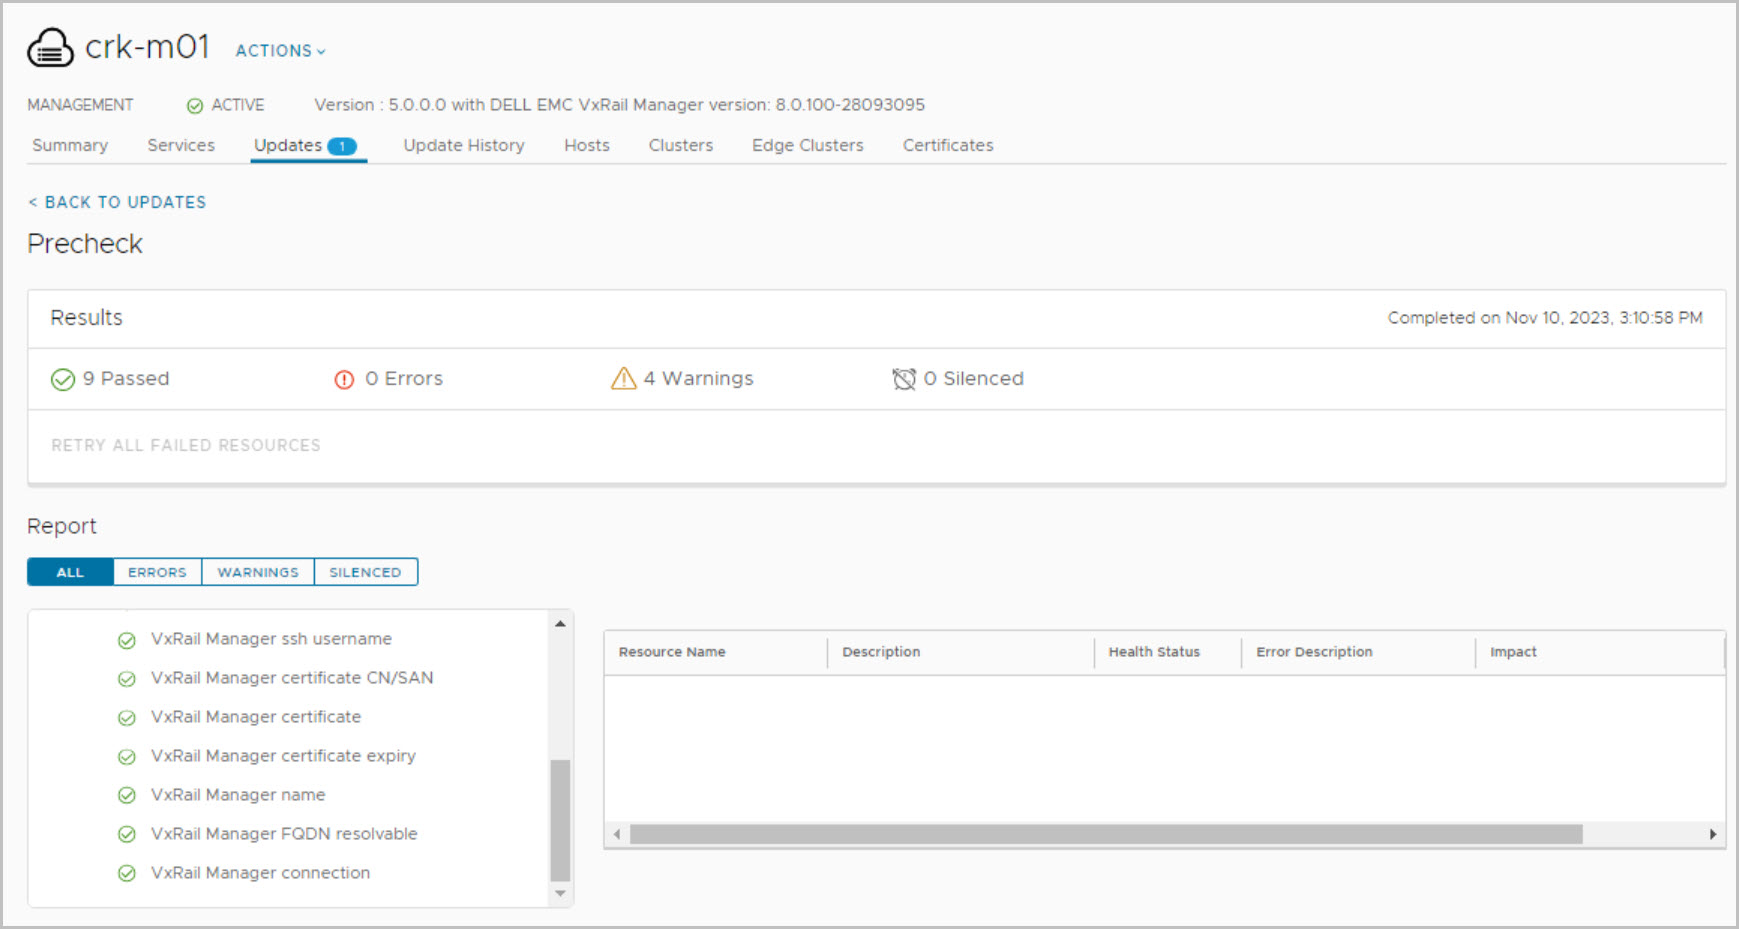
Task: Open the ACTIONS dropdown menu
Action: [x=280, y=51]
